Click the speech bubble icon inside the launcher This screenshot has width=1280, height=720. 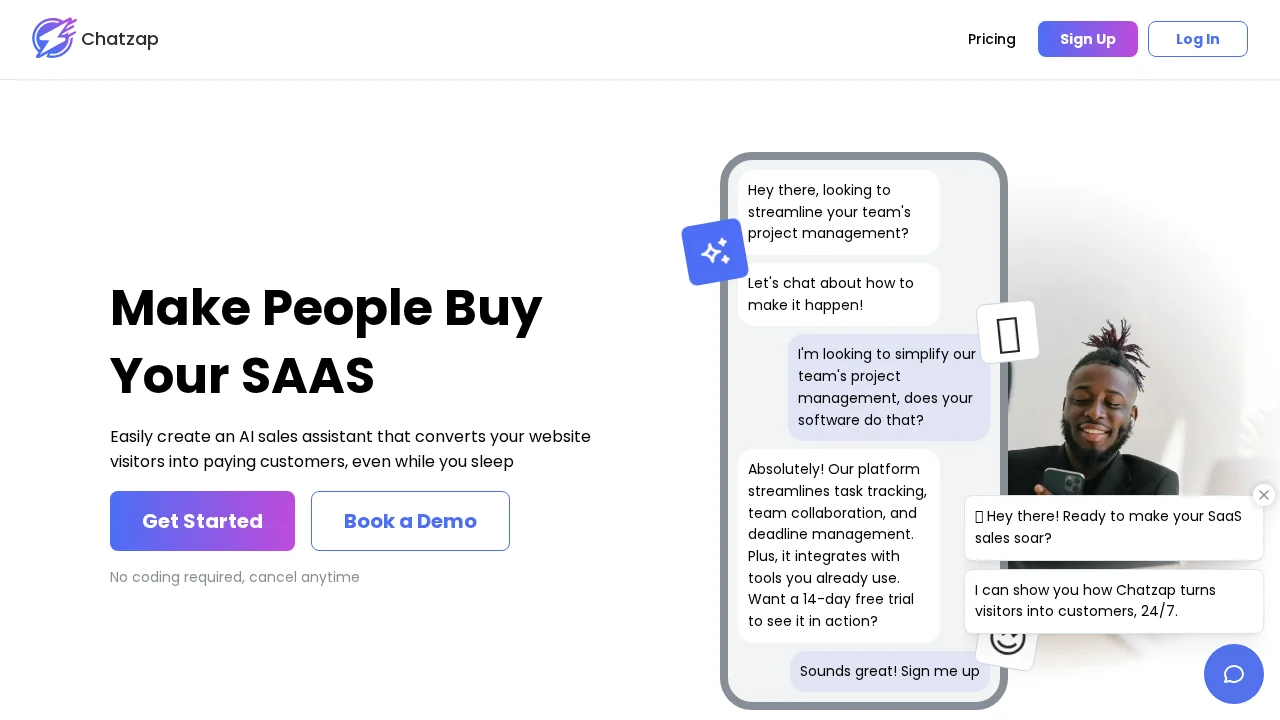[x=1234, y=674]
